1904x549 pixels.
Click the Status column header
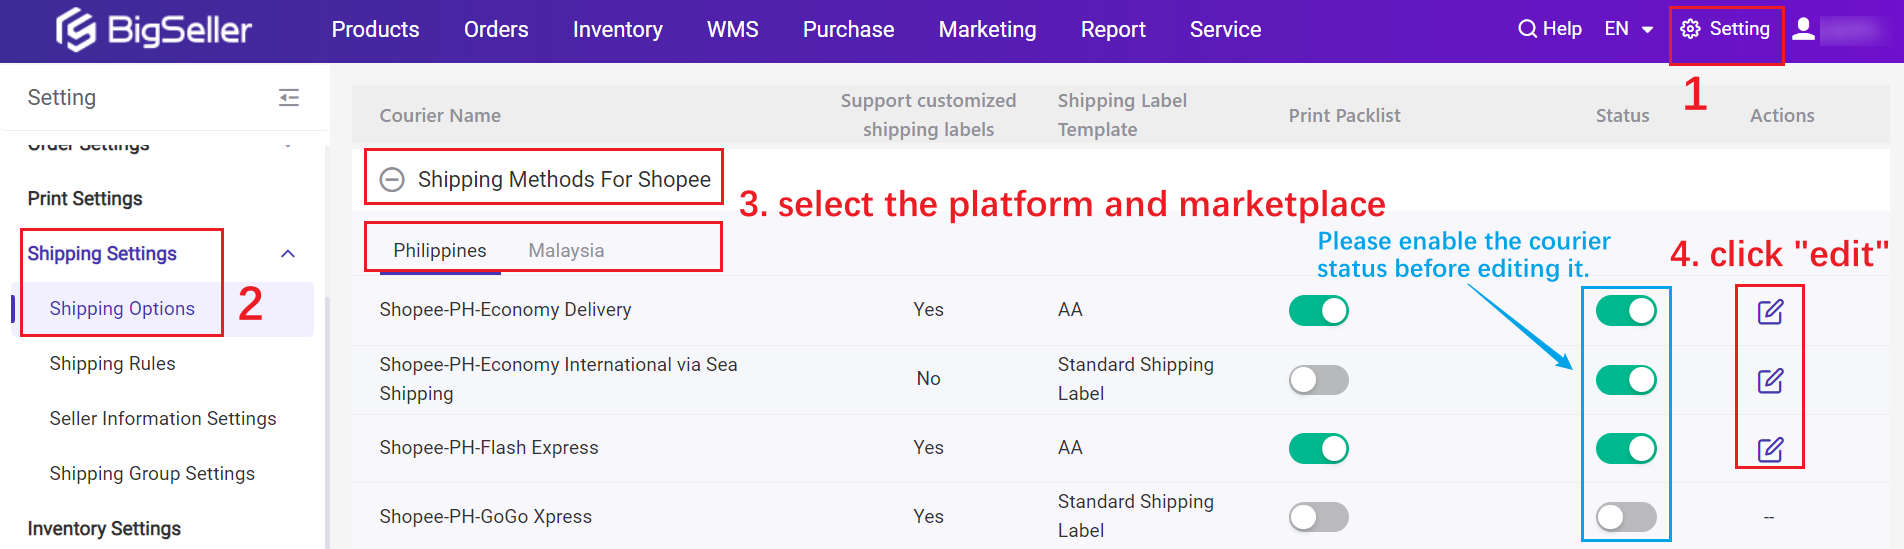(1622, 116)
